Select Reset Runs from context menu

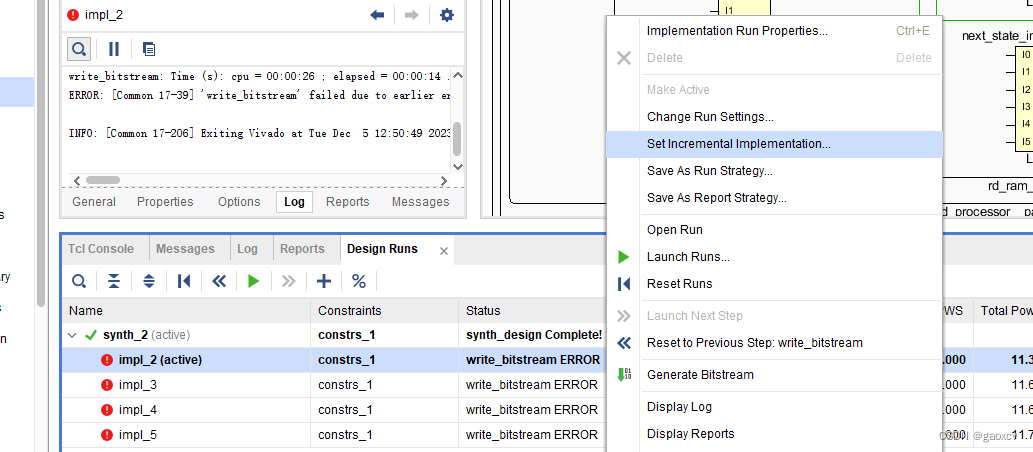(x=774, y=284)
